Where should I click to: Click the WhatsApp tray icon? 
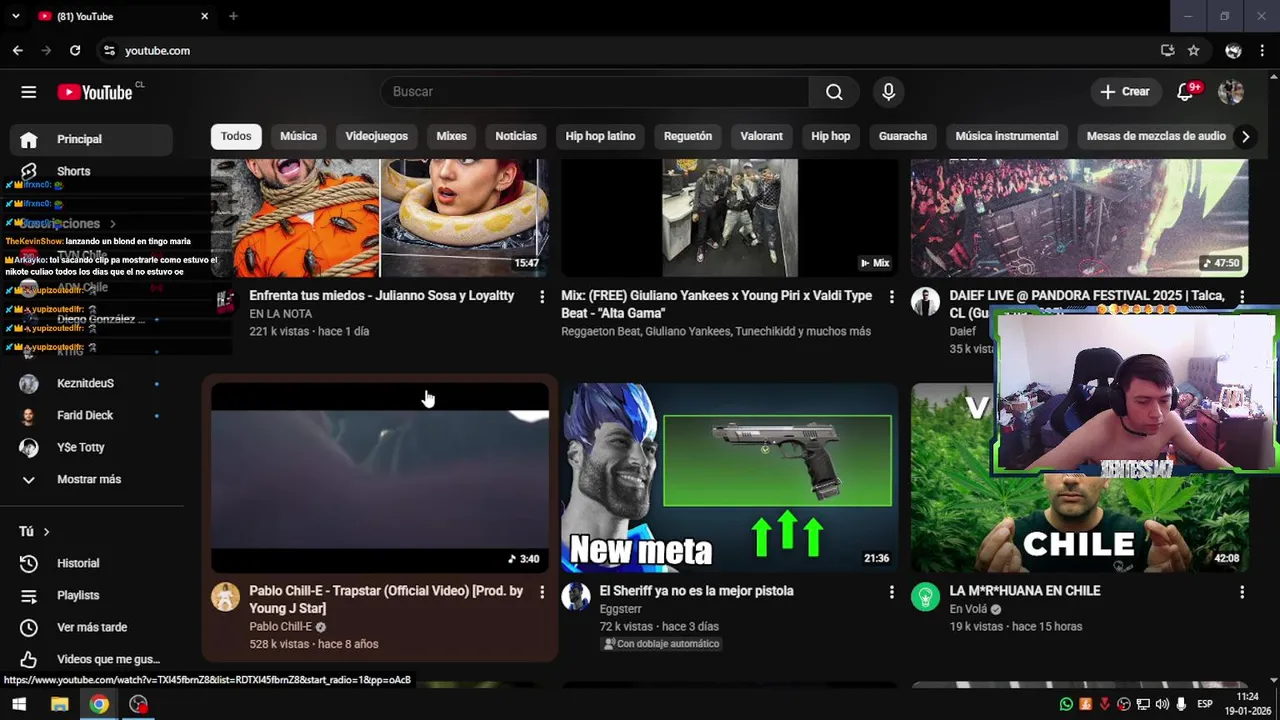pos(1066,704)
